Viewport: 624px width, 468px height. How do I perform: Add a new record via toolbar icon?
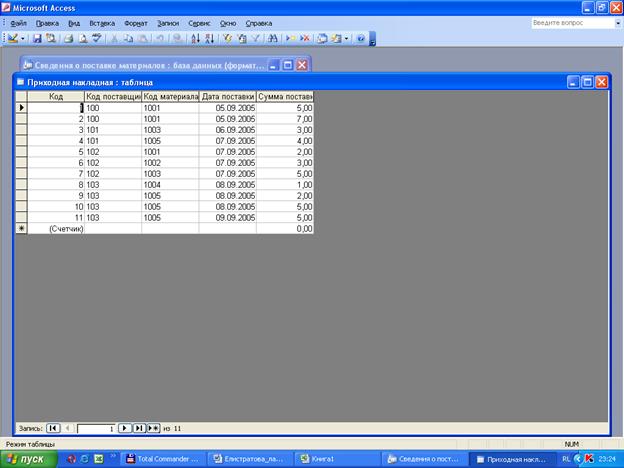coord(291,39)
